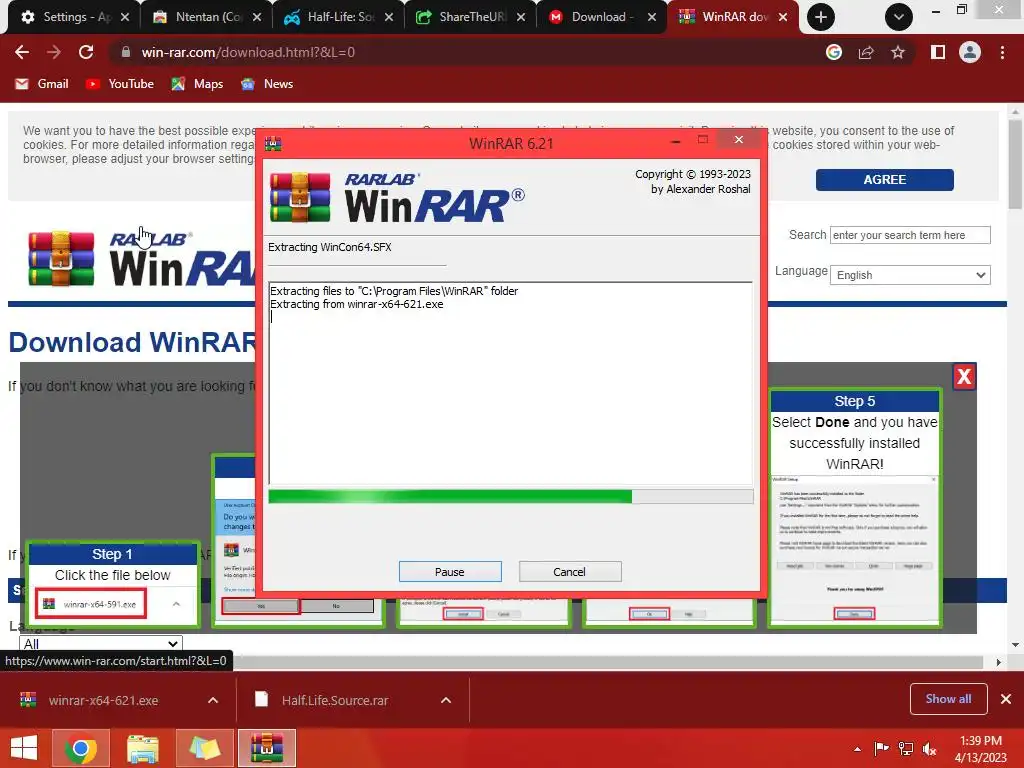1024x768 pixels.
Task: Open the Maps bookmark
Action: 197,84
